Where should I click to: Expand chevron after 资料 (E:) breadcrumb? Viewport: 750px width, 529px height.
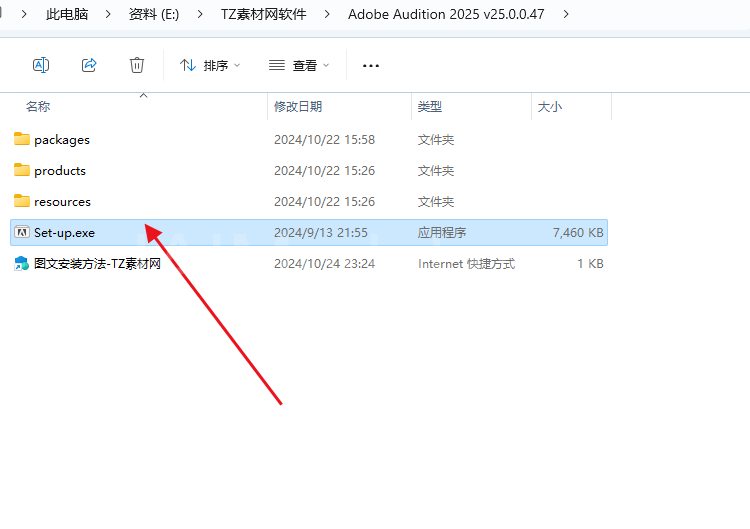[x=200, y=14]
